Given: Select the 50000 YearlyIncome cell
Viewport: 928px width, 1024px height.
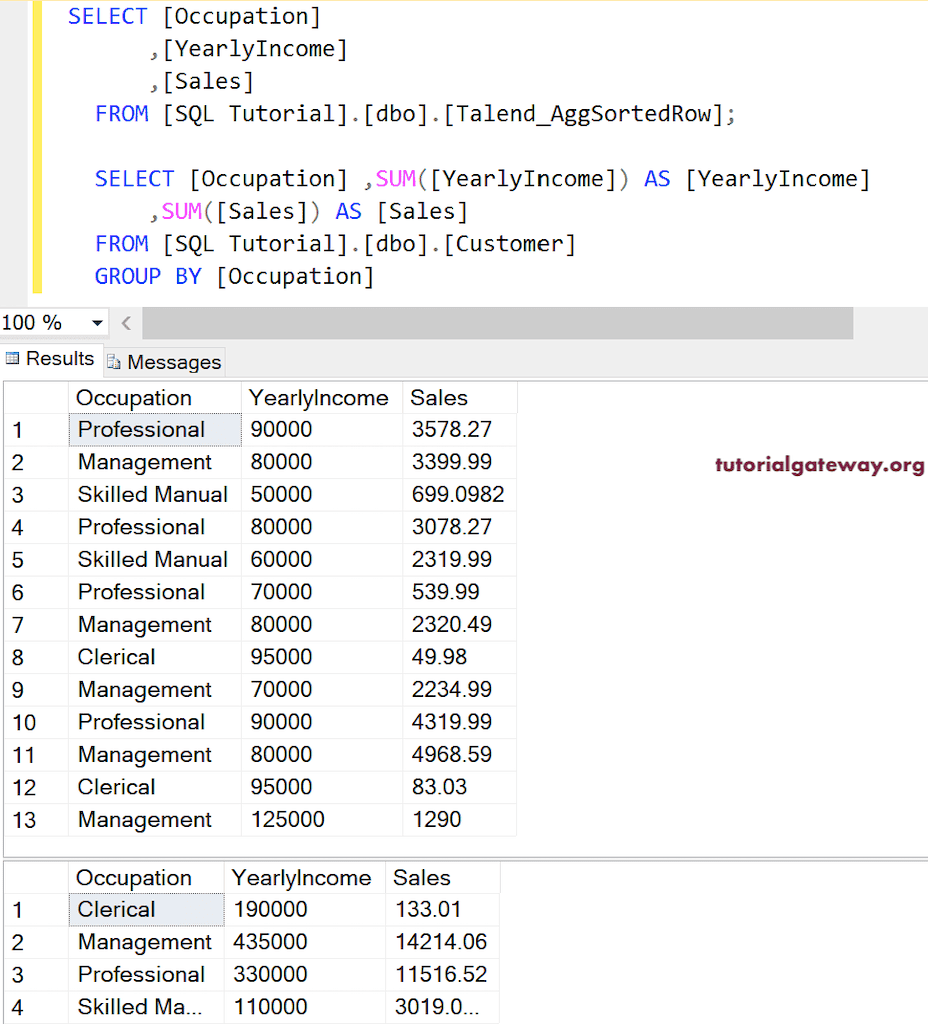Looking at the screenshot, I should click(x=322, y=494).
